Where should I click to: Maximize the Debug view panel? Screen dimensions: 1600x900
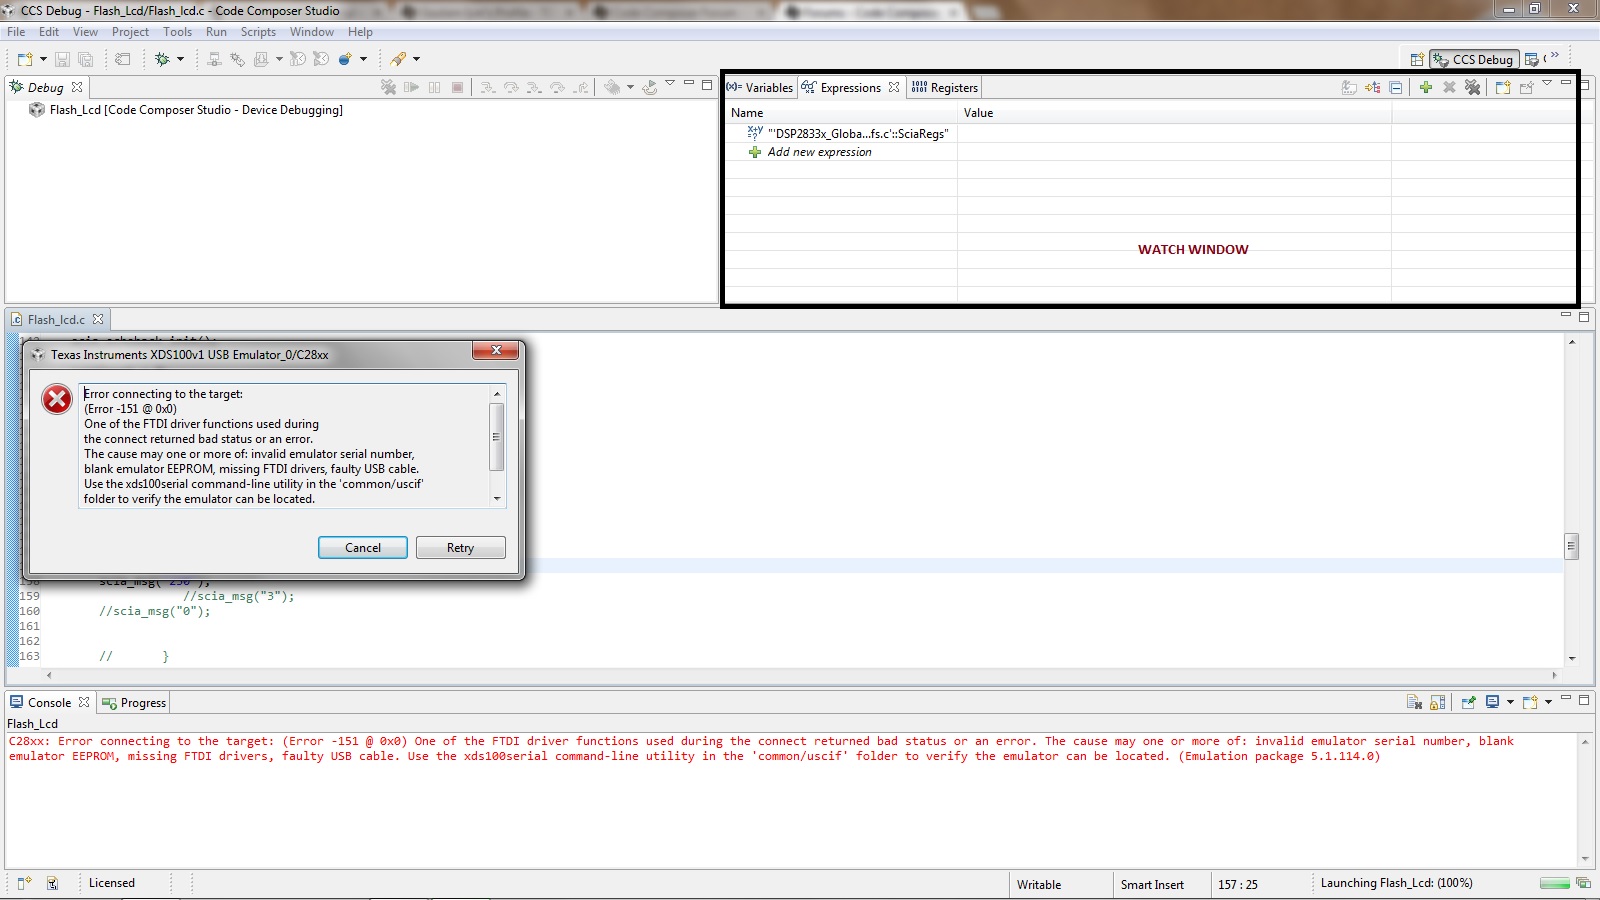pos(707,84)
